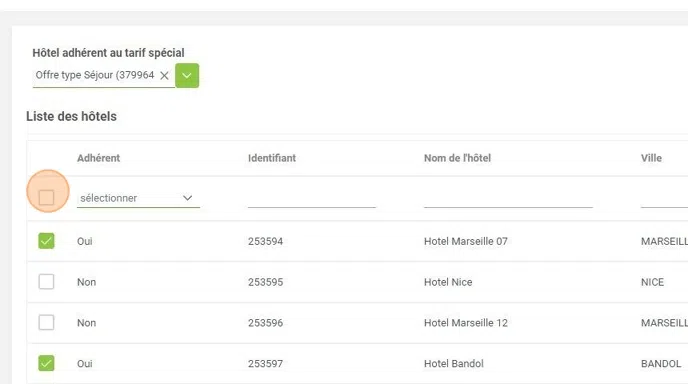Check the Hotel Marseille 12 checkbox
The width and height of the screenshot is (688, 384).
pyautogui.click(x=47, y=323)
